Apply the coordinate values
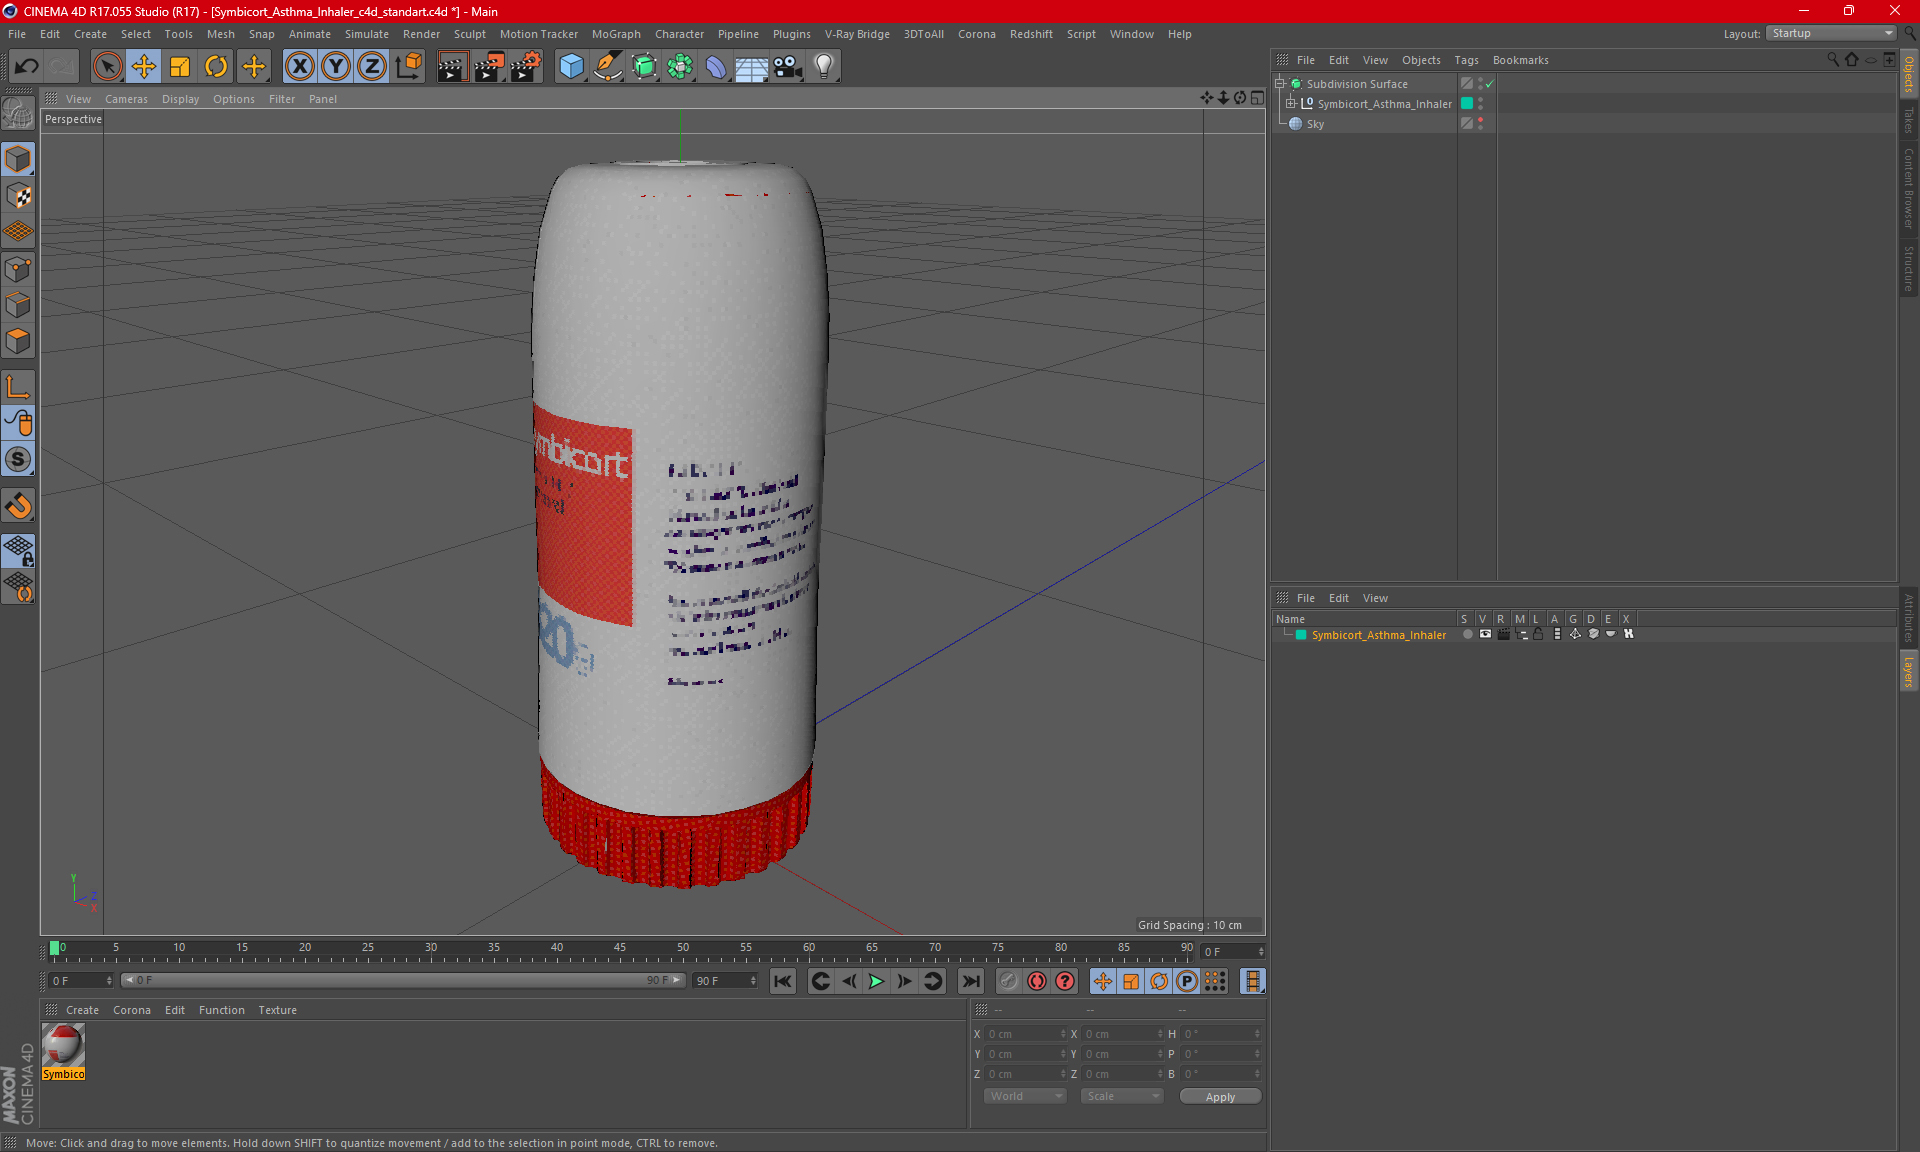 click(1220, 1097)
